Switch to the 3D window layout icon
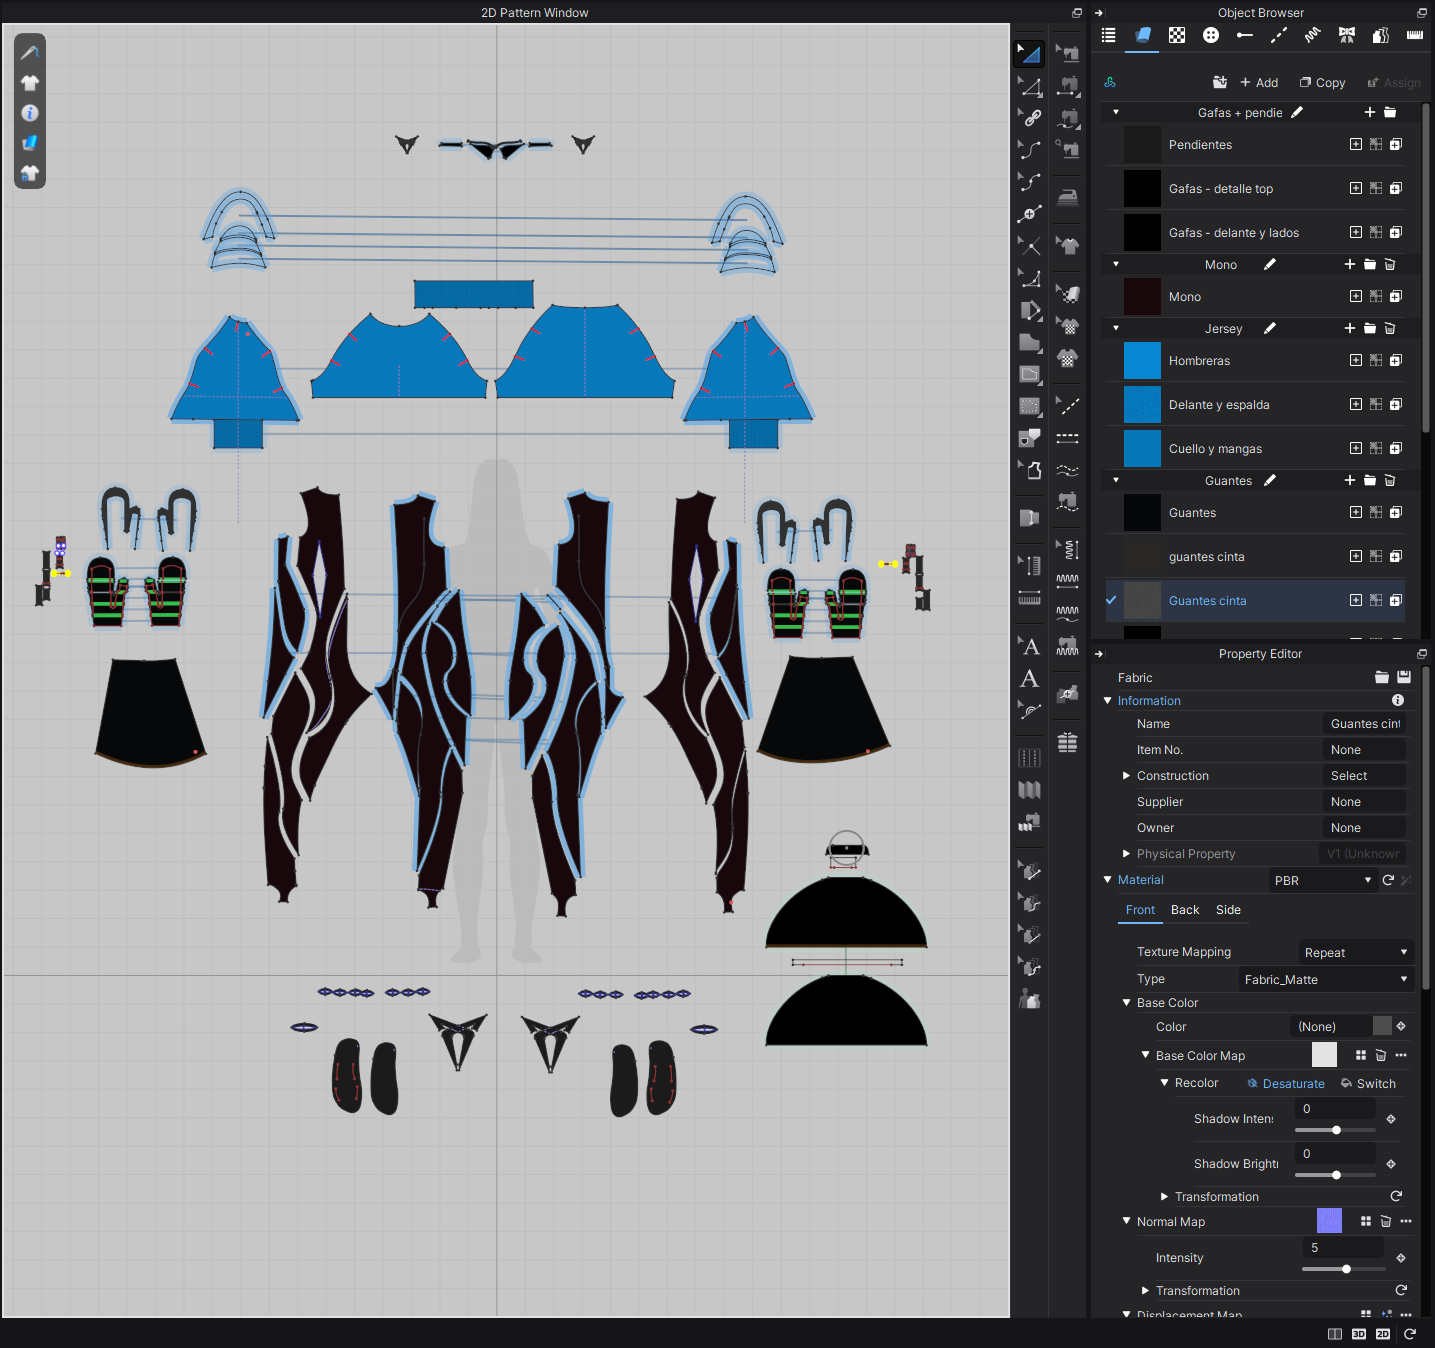 coord(1358,1334)
